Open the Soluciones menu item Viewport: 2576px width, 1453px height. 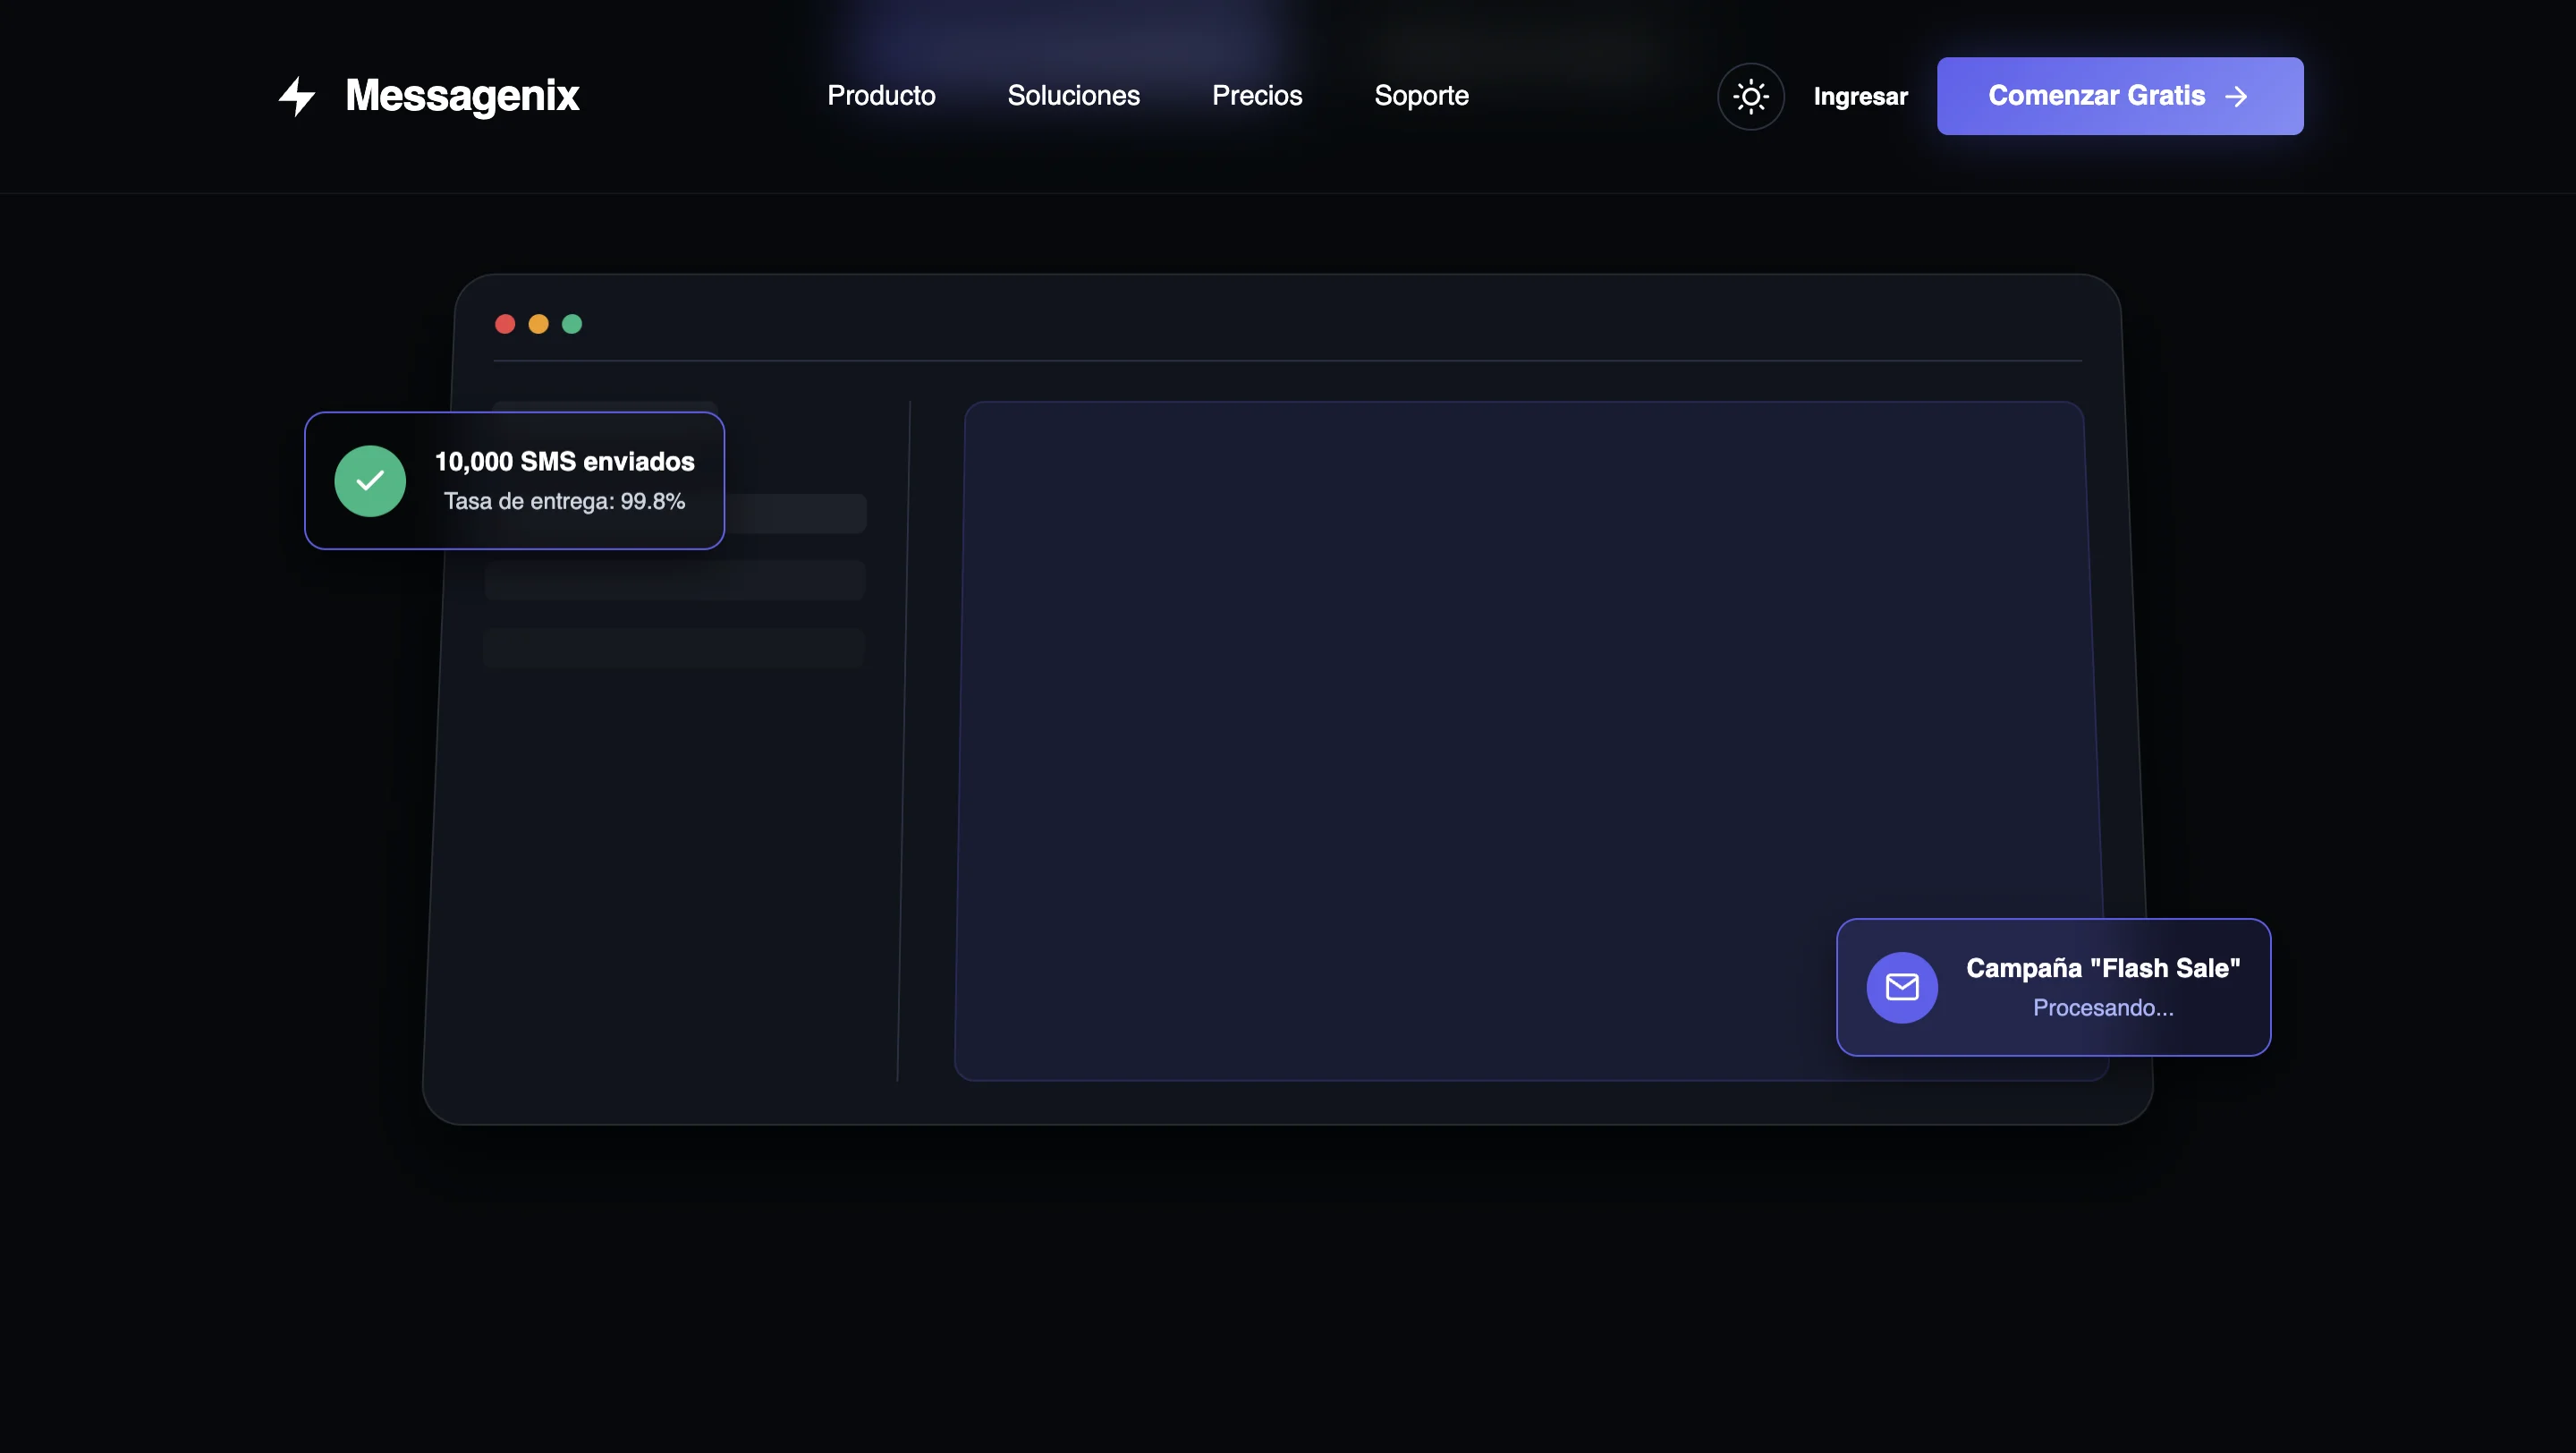(1073, 96)
